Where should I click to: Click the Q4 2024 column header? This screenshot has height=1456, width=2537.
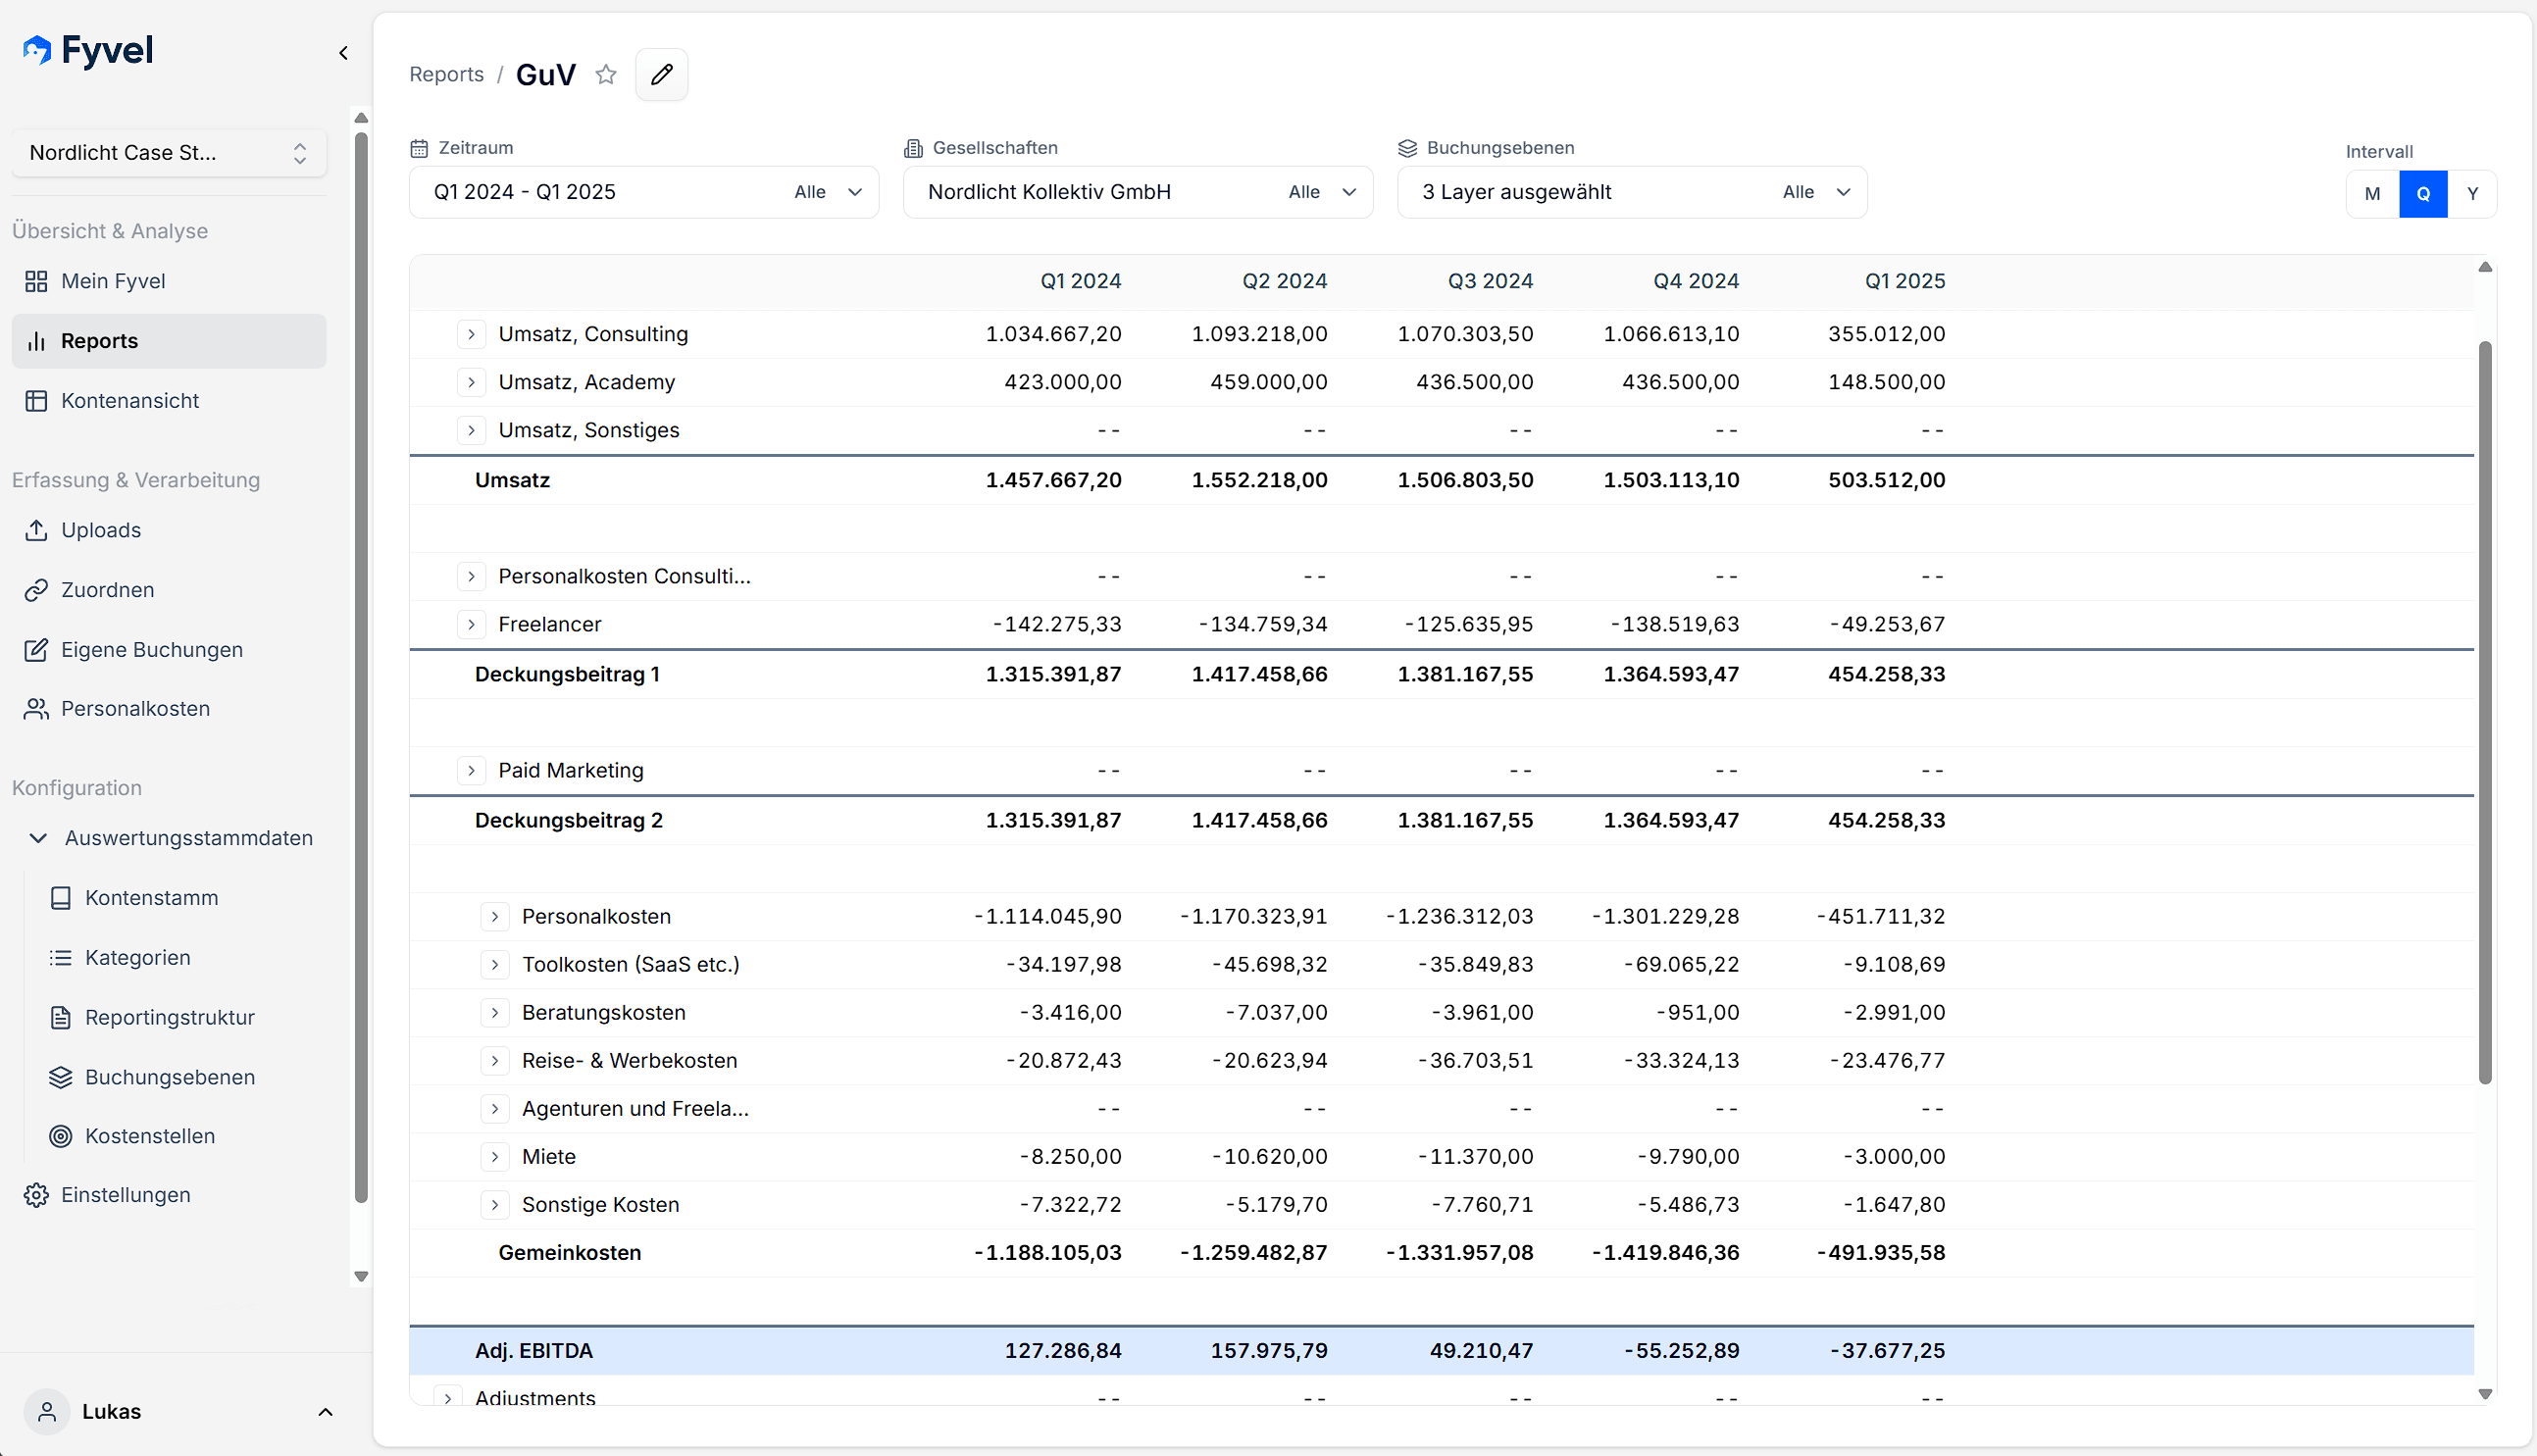tap(1696, 281)
